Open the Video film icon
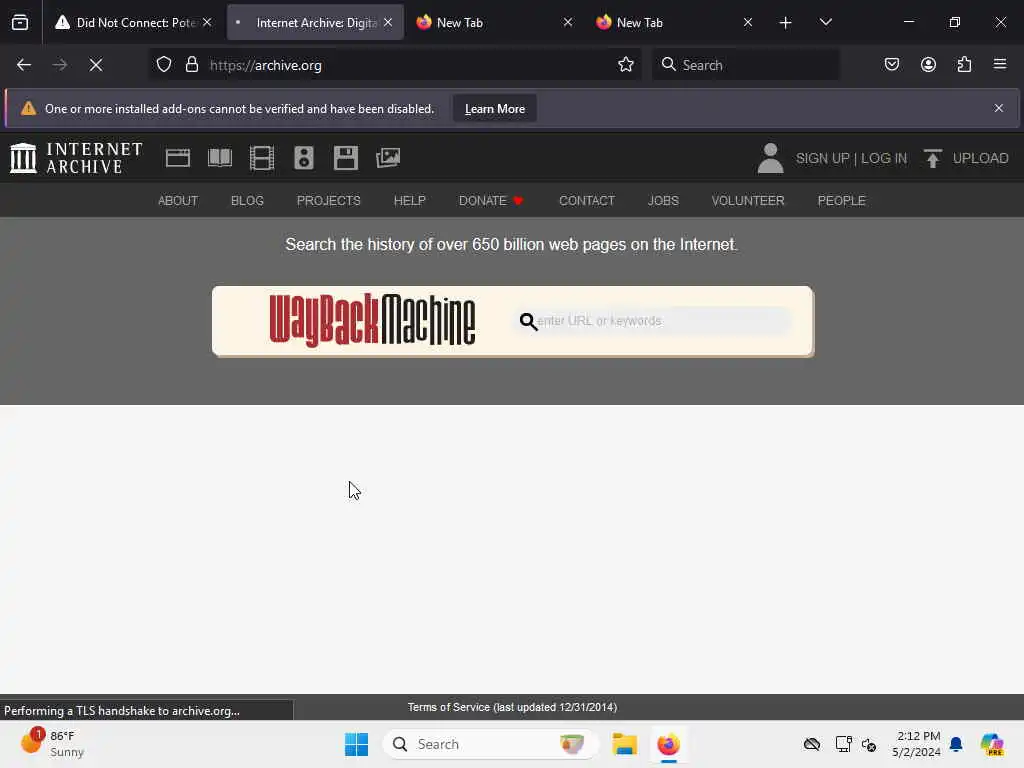1024x768 pixels. click(x=262, y=158)
